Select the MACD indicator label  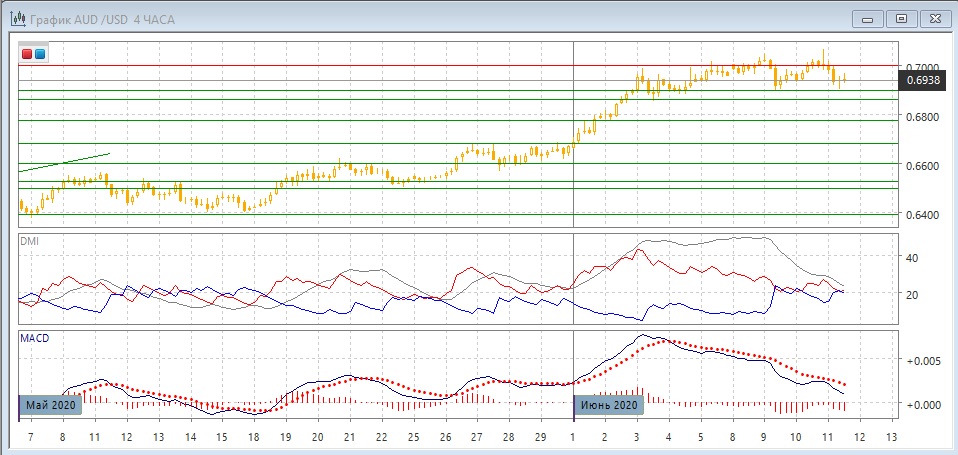[x=34, y=338]
